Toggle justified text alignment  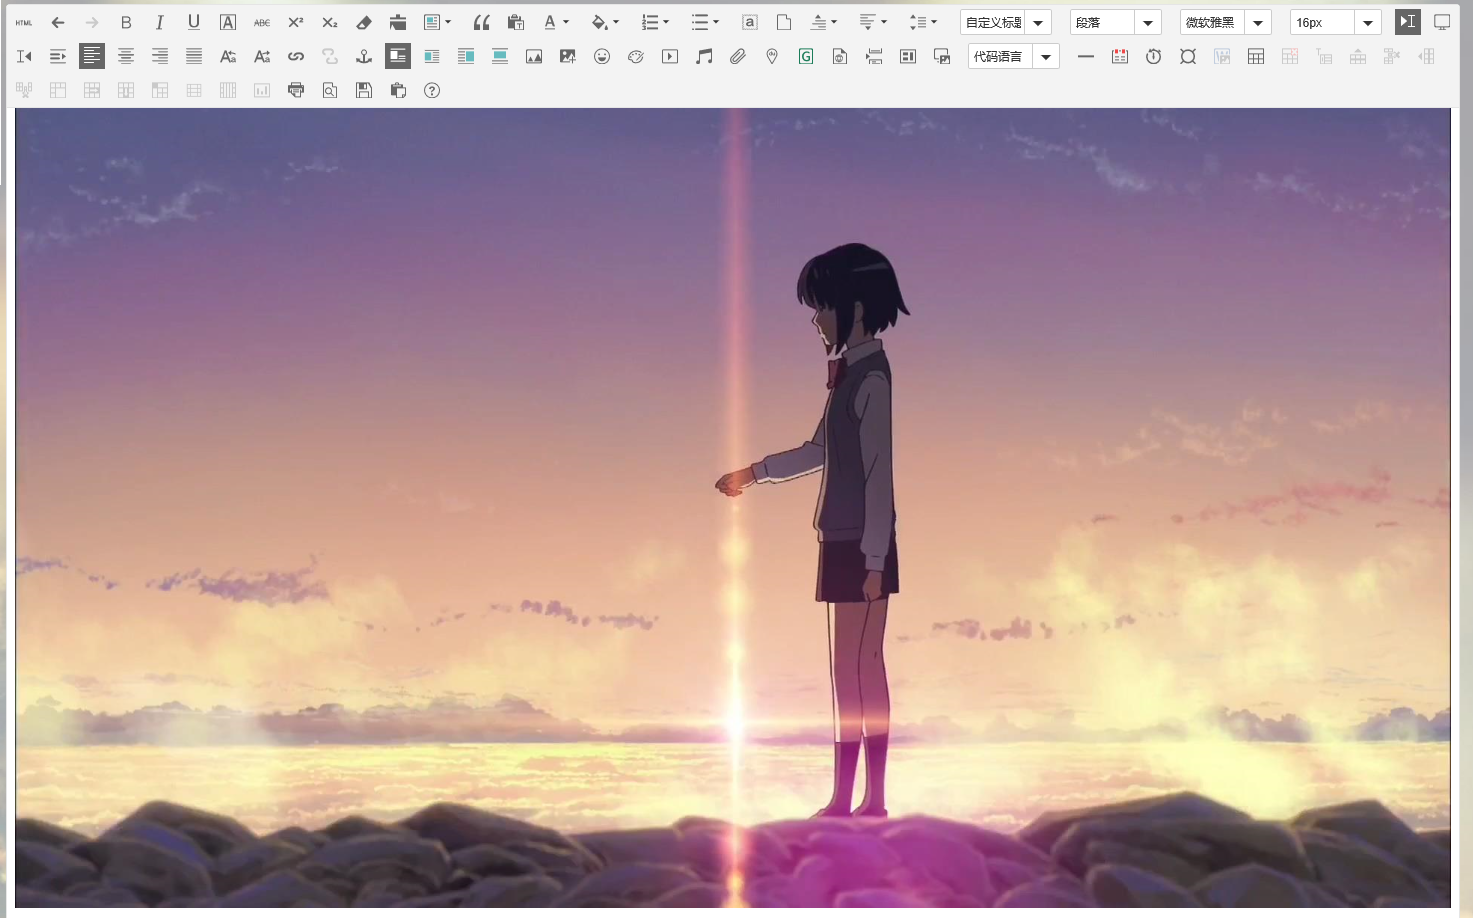194,56
